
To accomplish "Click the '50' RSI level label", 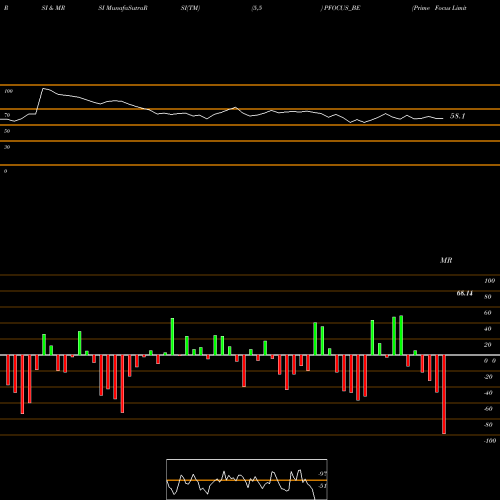I will point(7,131).
